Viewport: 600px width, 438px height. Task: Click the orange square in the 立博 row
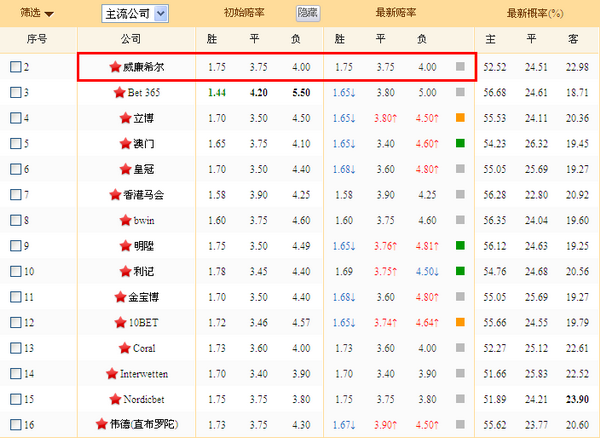click(460, 118)
